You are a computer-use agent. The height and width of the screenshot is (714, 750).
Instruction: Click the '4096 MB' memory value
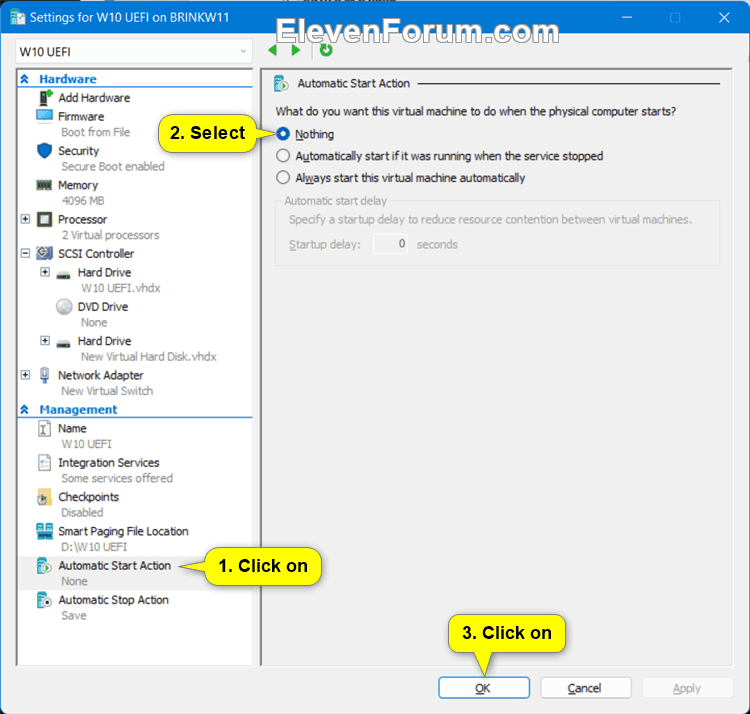click(x=83, y=201)
